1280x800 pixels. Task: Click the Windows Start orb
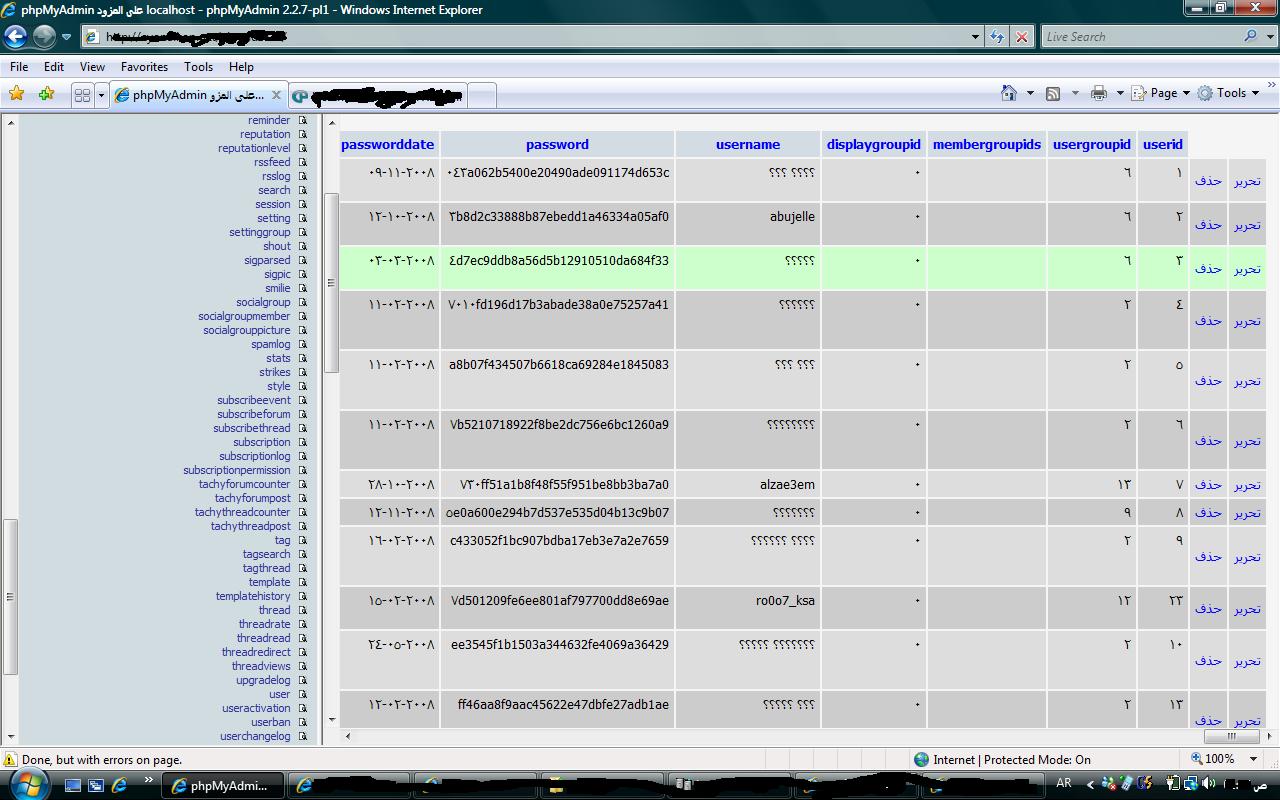pyautogui.click(x=28, y=784)
